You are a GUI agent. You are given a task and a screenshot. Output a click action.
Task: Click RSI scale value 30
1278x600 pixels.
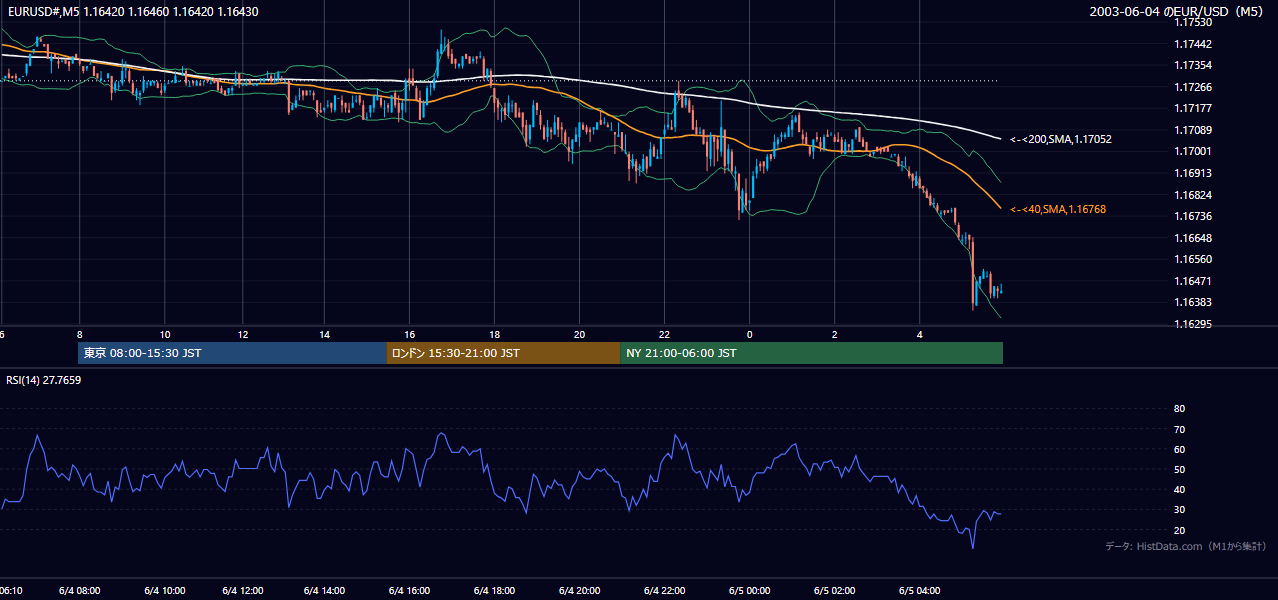coord(1179,510)
